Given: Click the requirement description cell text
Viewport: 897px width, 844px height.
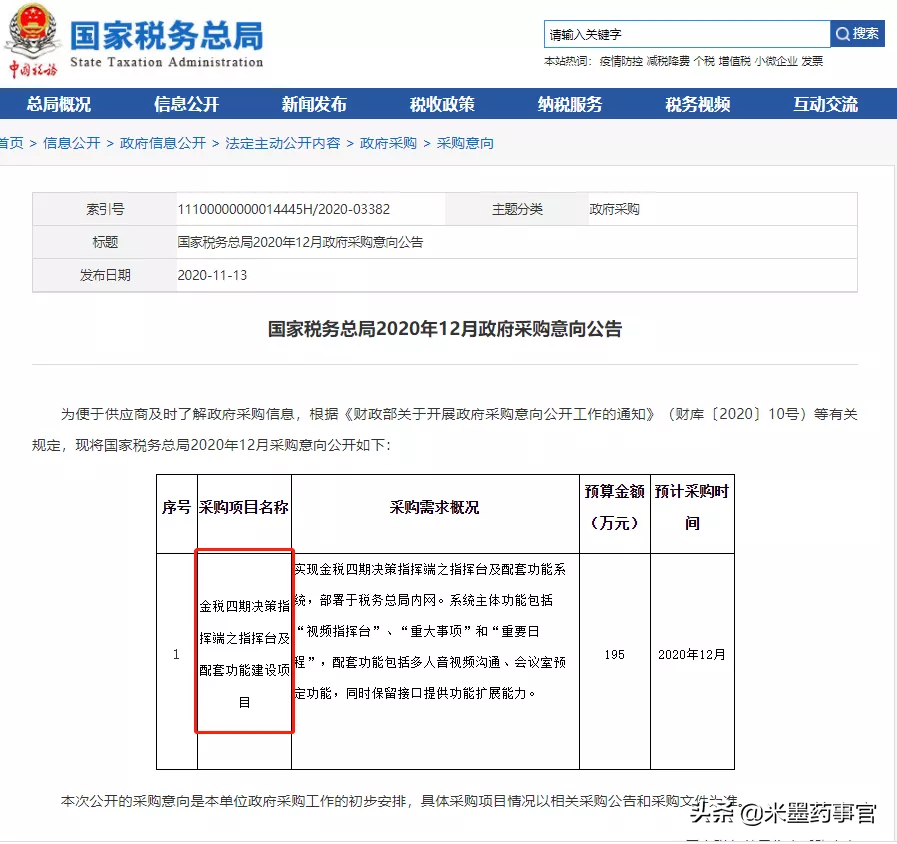Looking at the screenshot, I should click(x=430, y=631).
